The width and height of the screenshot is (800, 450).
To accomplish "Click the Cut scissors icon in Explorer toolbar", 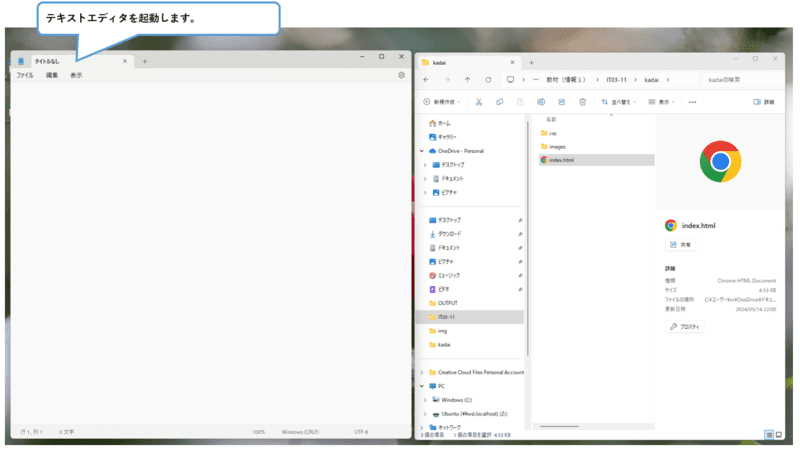I will [479, 102].
